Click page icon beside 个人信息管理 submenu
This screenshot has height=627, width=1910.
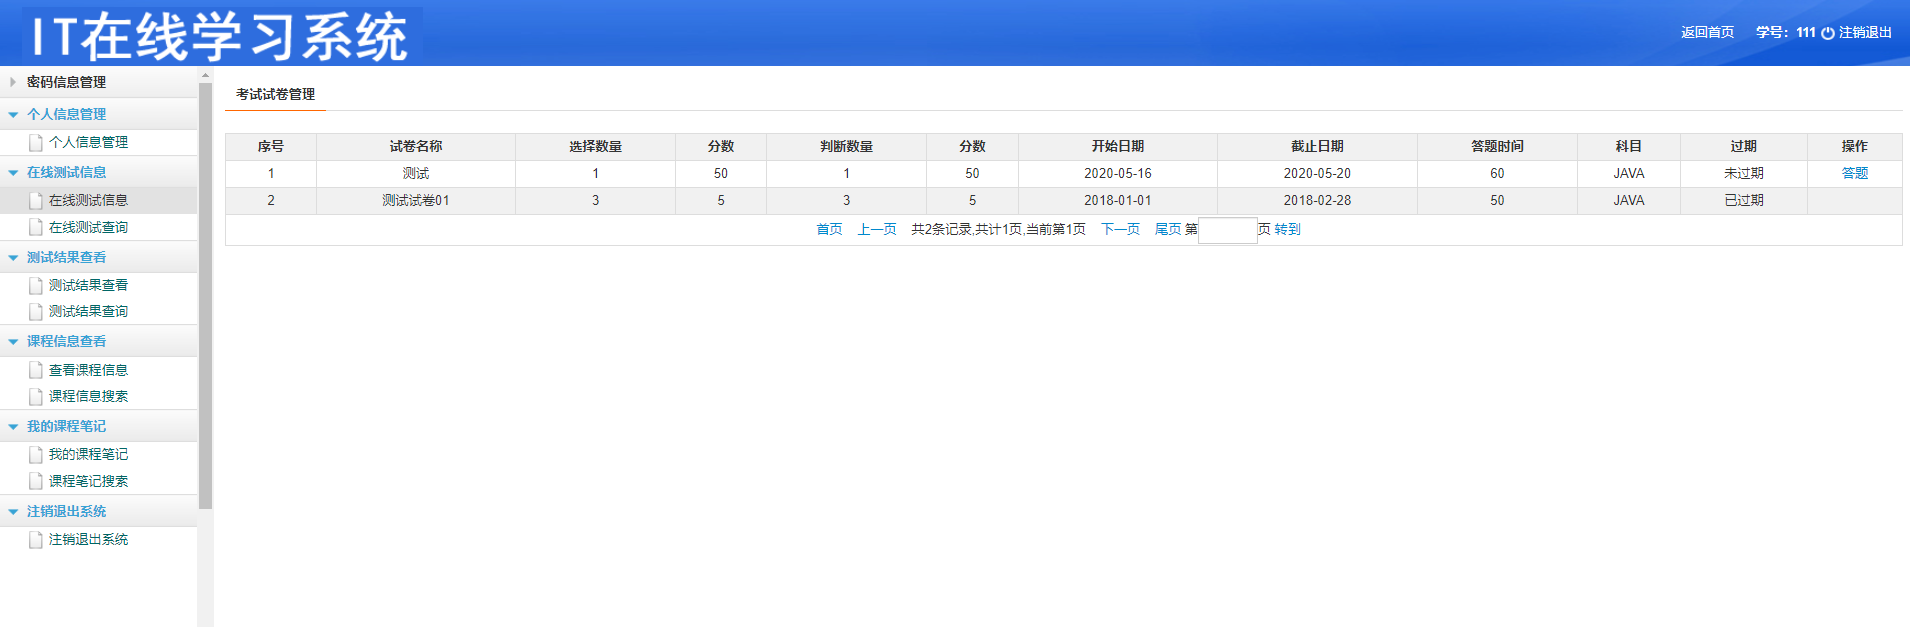tap(36, 143)
